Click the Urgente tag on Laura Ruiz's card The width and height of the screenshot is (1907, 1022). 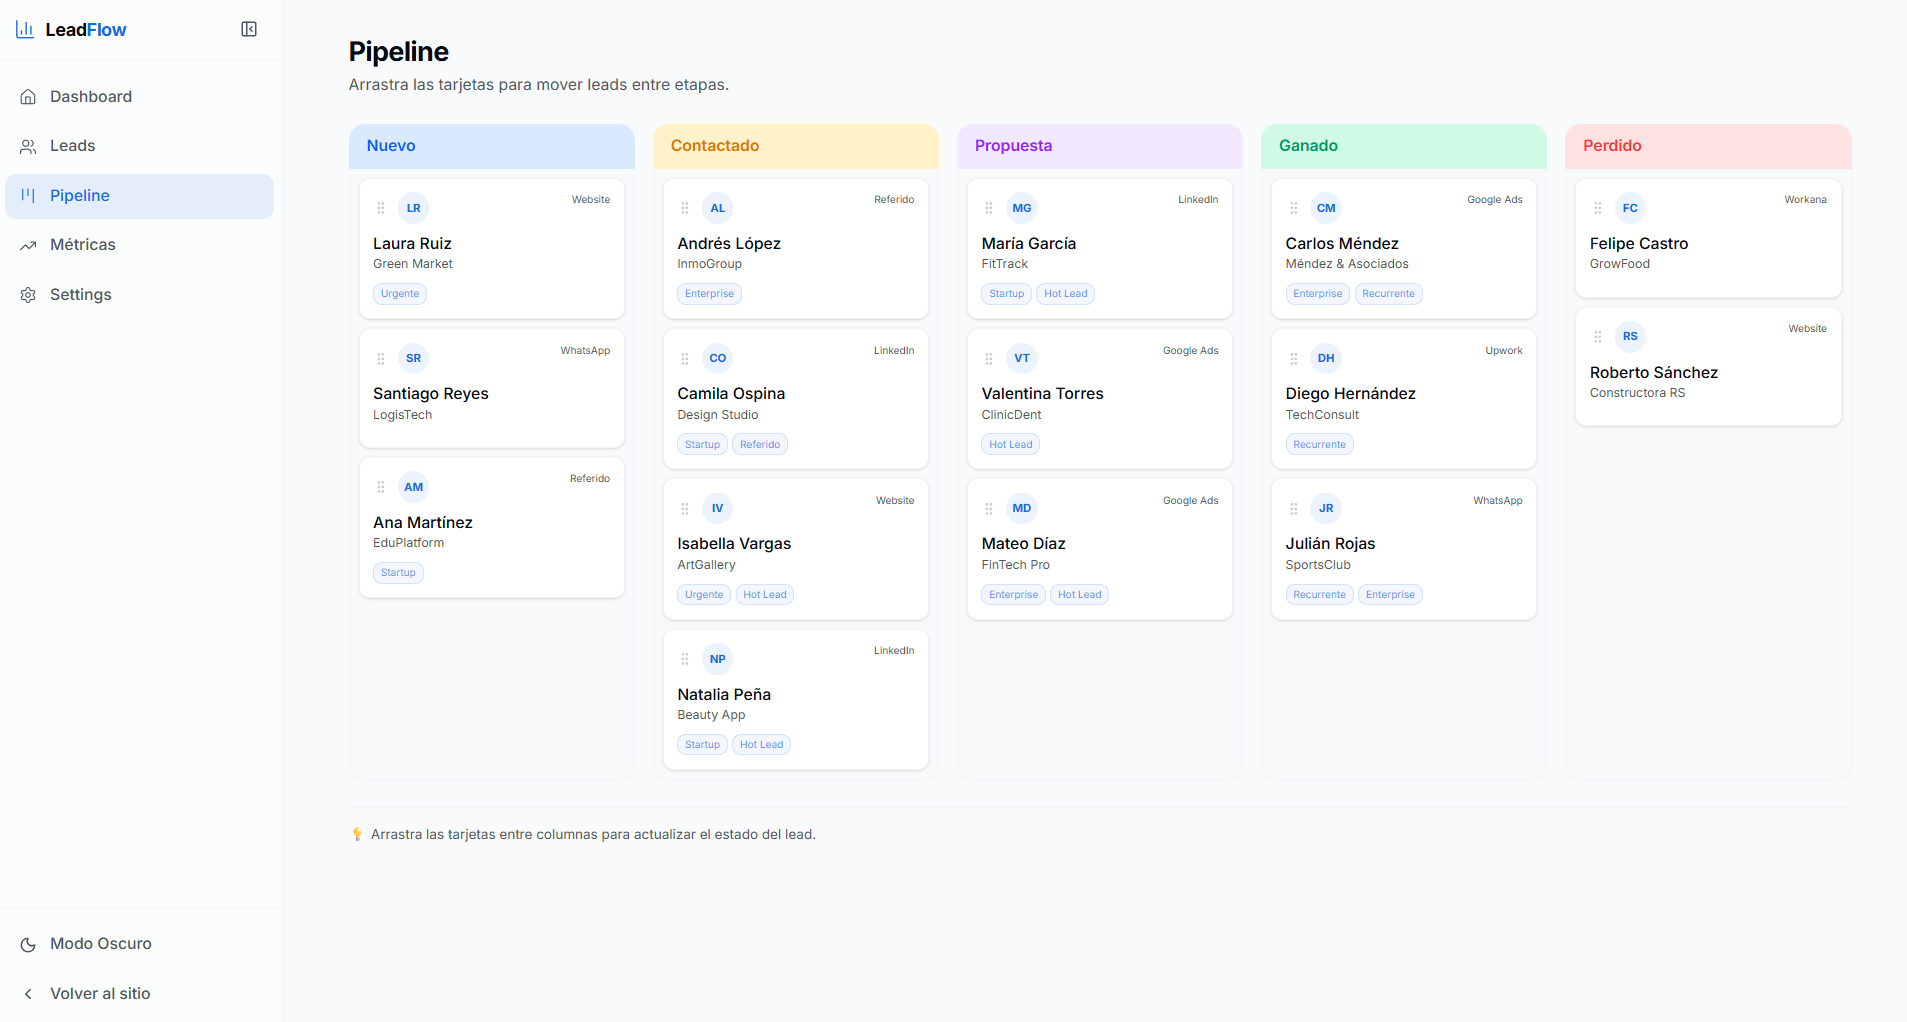pyautogui.click(x=399, y=293)
